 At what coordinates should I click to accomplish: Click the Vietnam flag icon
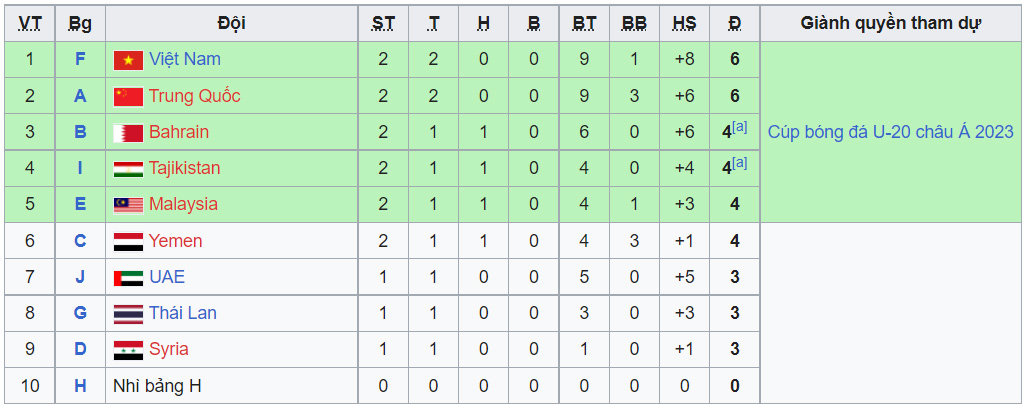tap(128, 60)
